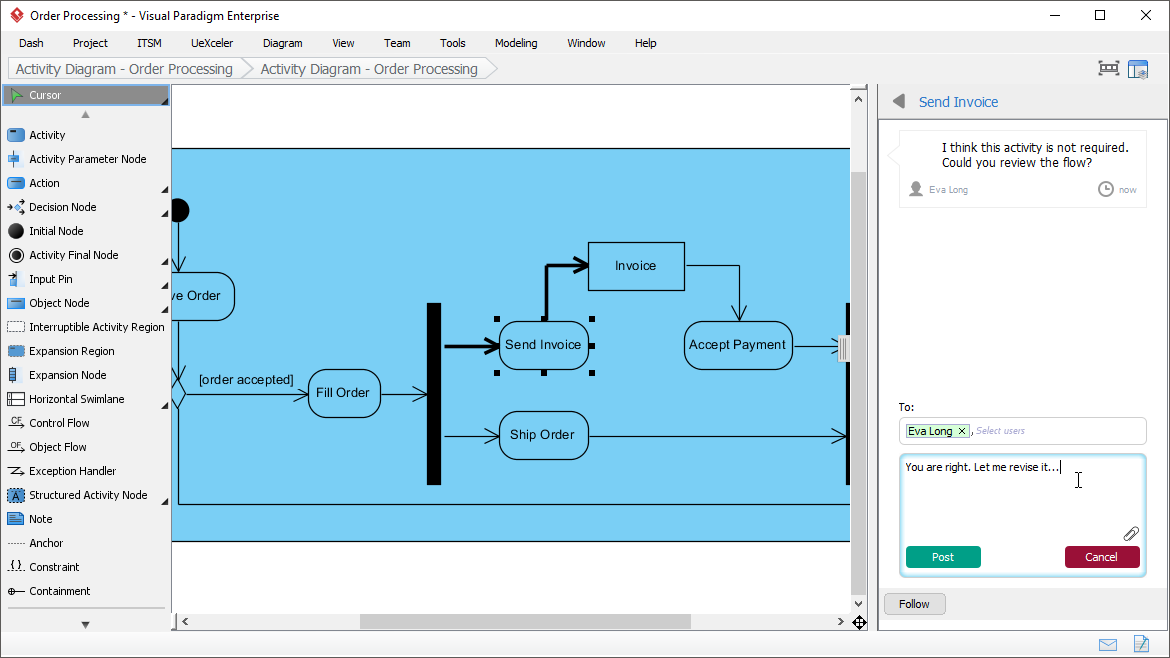Expand Activity Final Node variants arrow
The width and height of the screenshot is (1170, 658).
coord(165,262)
